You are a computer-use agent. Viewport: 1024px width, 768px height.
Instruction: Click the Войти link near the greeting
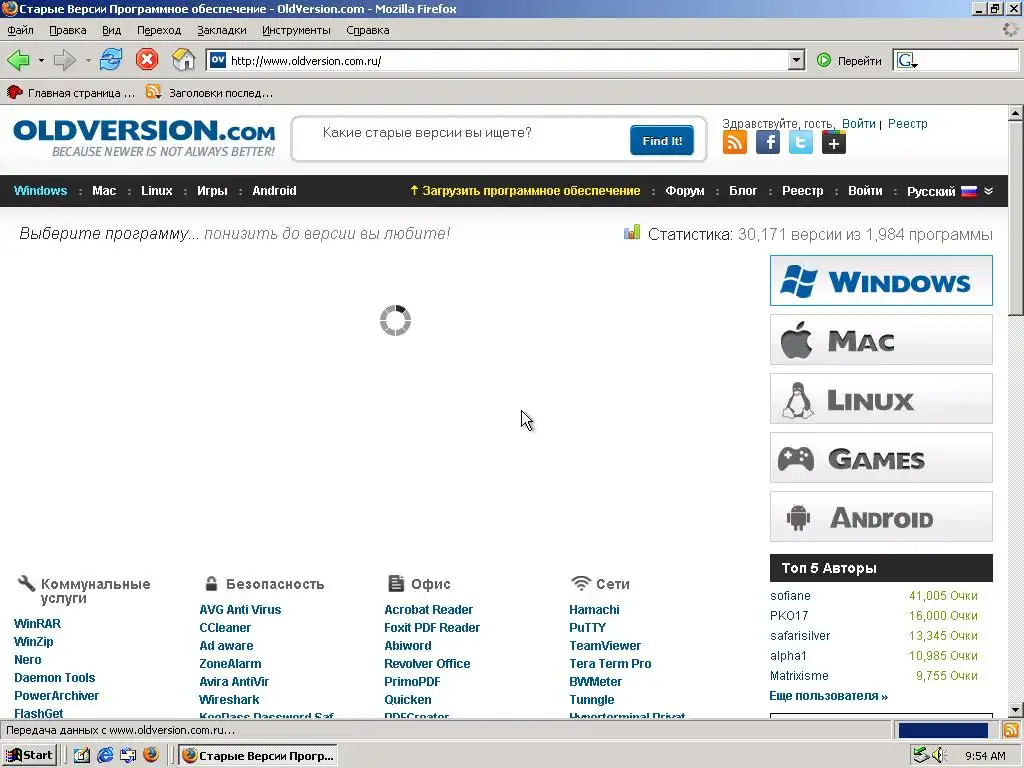point(858,123)
